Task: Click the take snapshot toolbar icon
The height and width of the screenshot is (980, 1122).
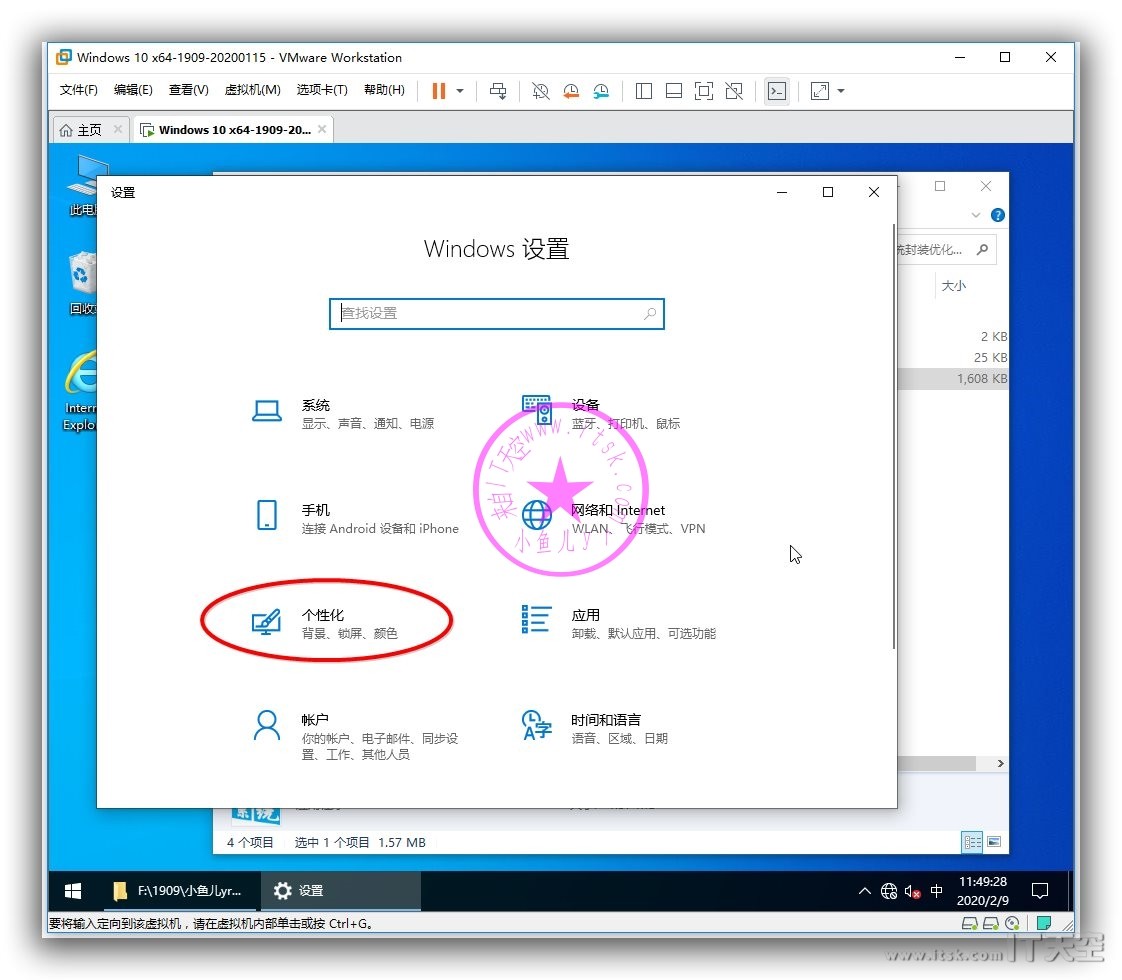Action: (x=540, y=91)
